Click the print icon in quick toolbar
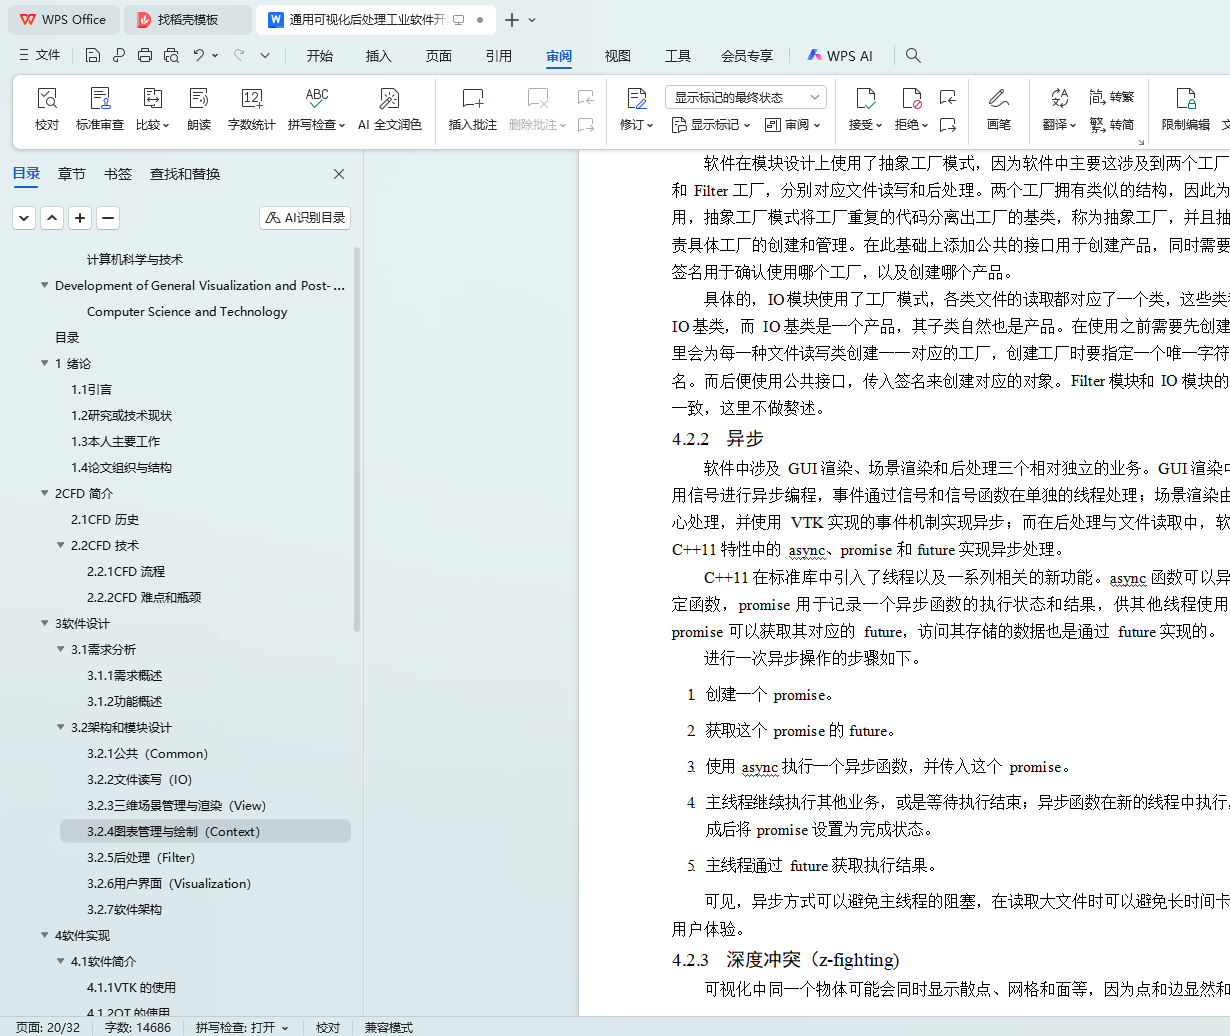 (145, 55)
